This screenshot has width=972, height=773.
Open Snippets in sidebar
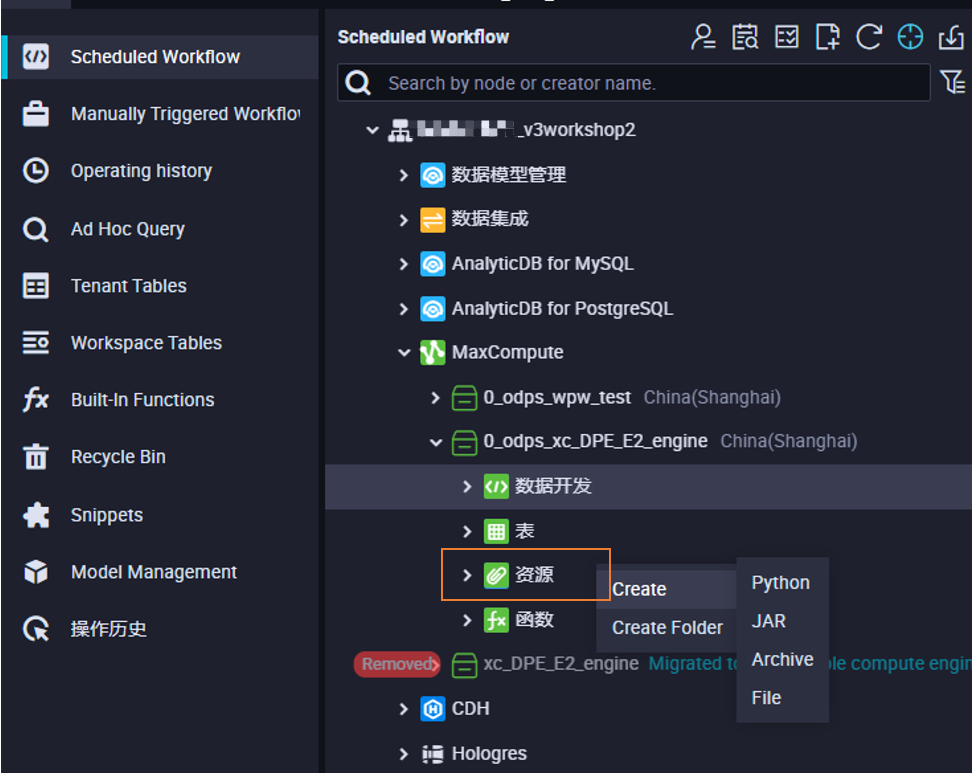[x=160, y=515]
